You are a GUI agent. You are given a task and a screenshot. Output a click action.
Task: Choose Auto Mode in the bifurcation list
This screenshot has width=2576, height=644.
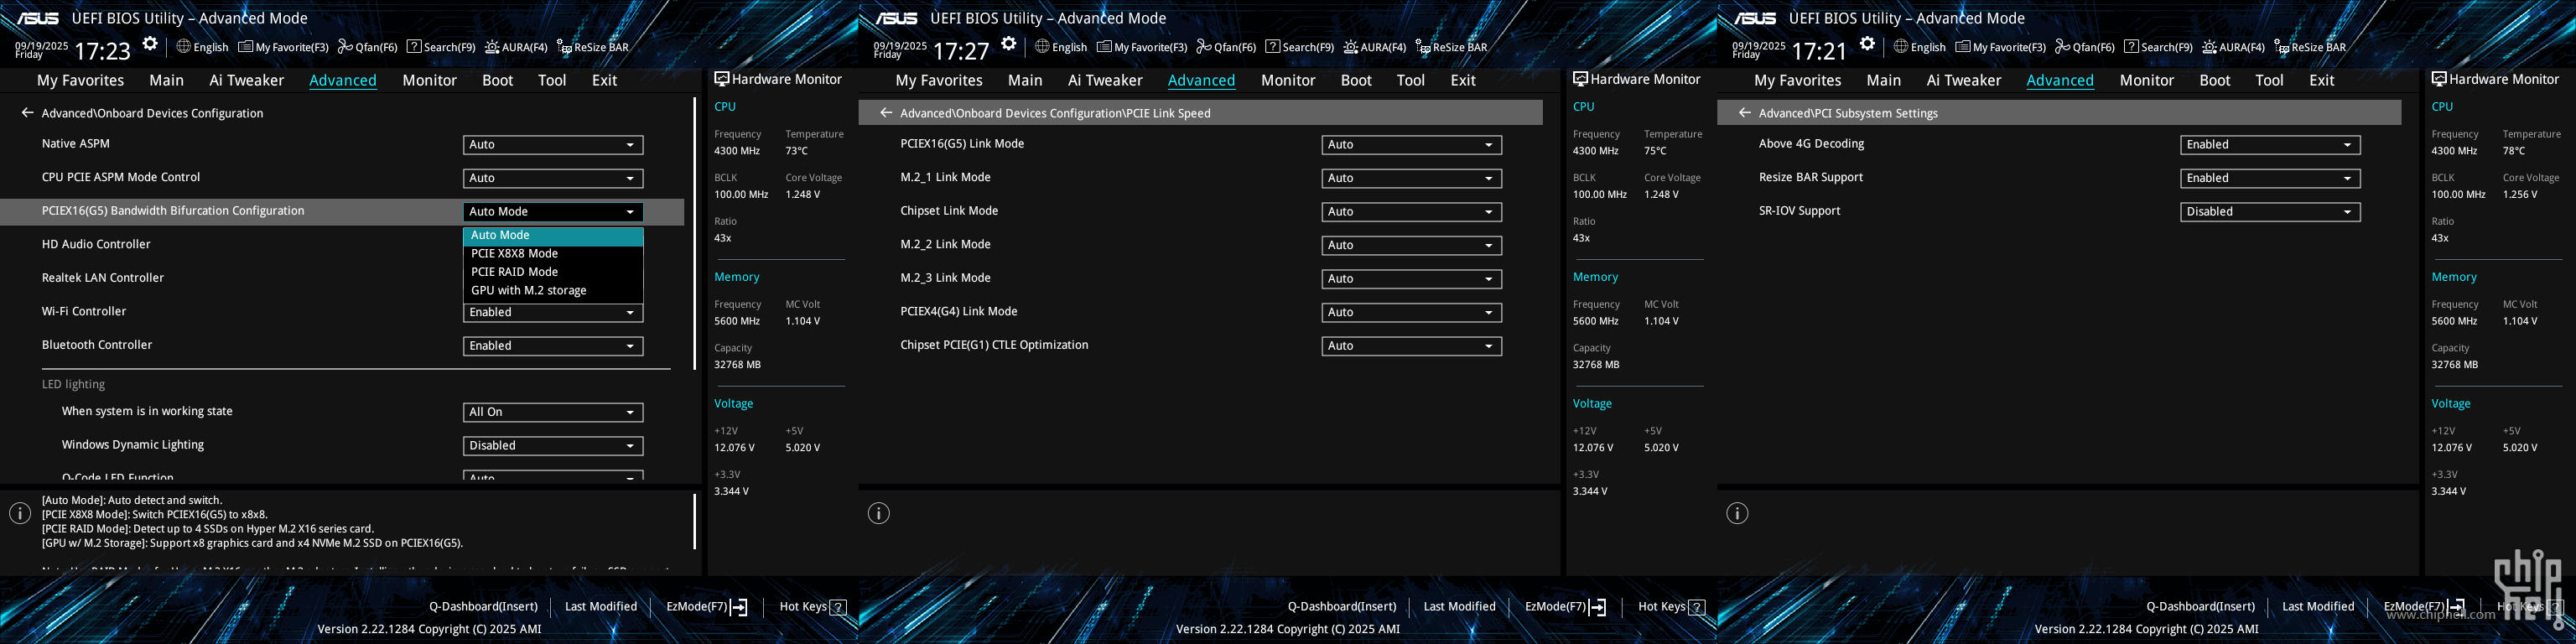[x=553, y=236]
